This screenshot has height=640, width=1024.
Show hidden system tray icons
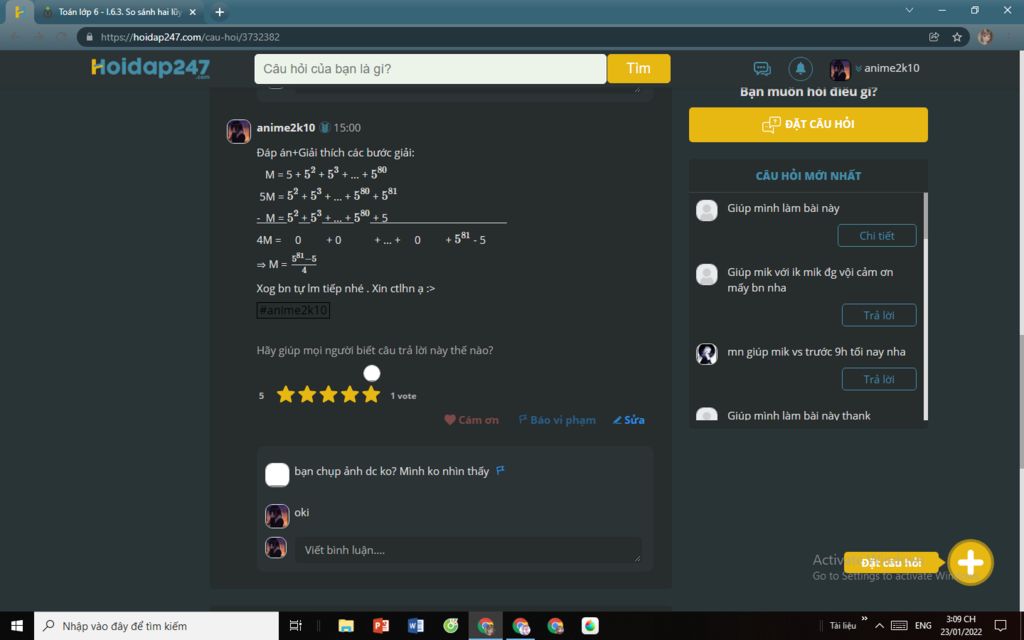(880, 626)
